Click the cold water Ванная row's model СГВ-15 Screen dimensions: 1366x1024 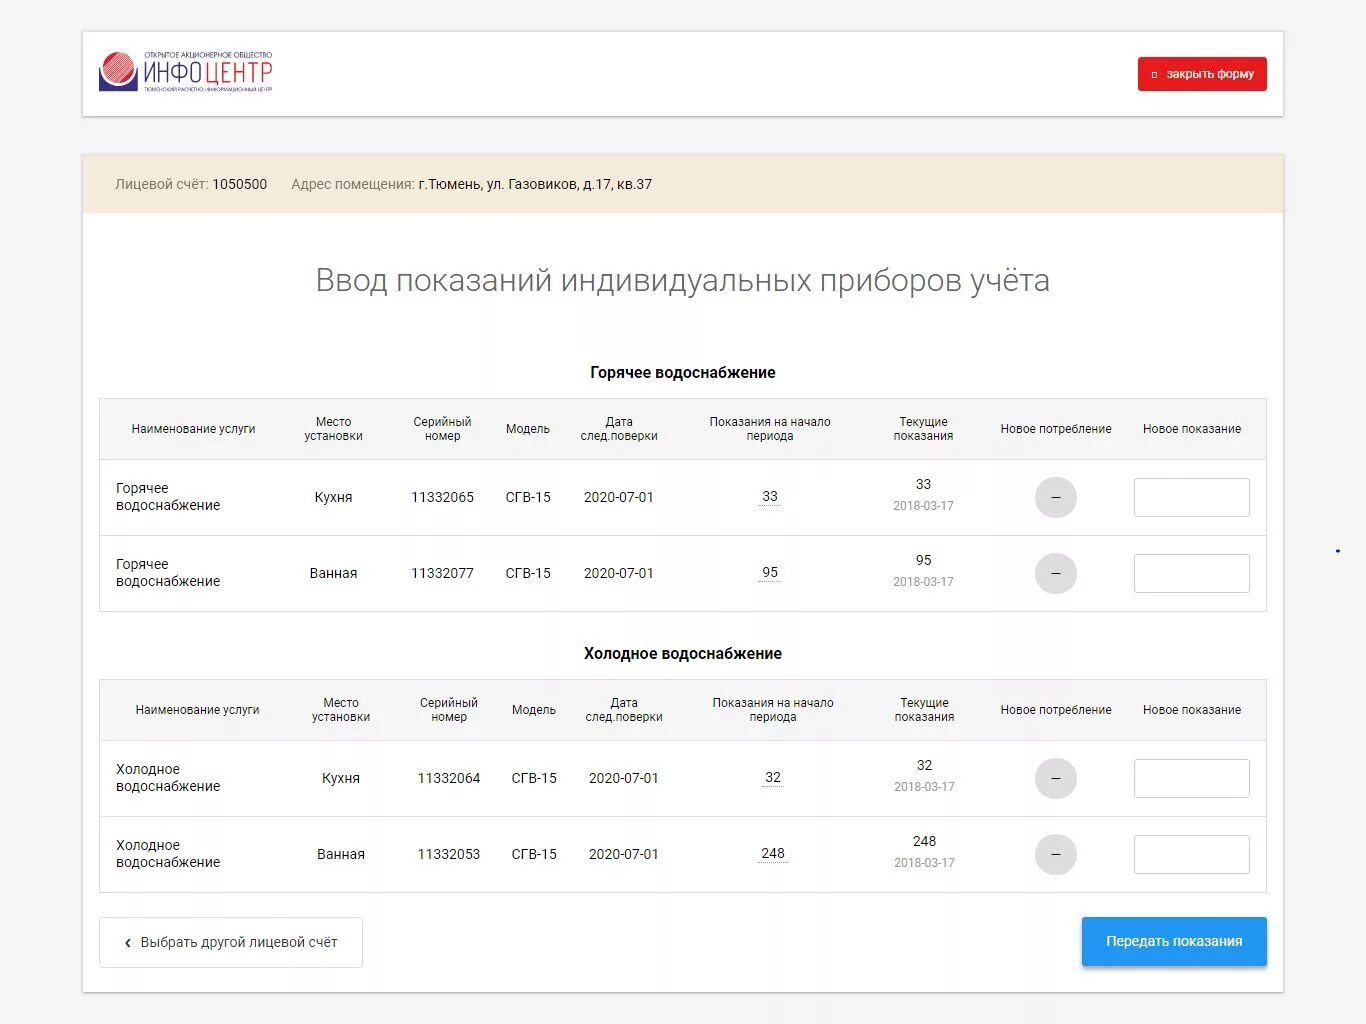534,854
